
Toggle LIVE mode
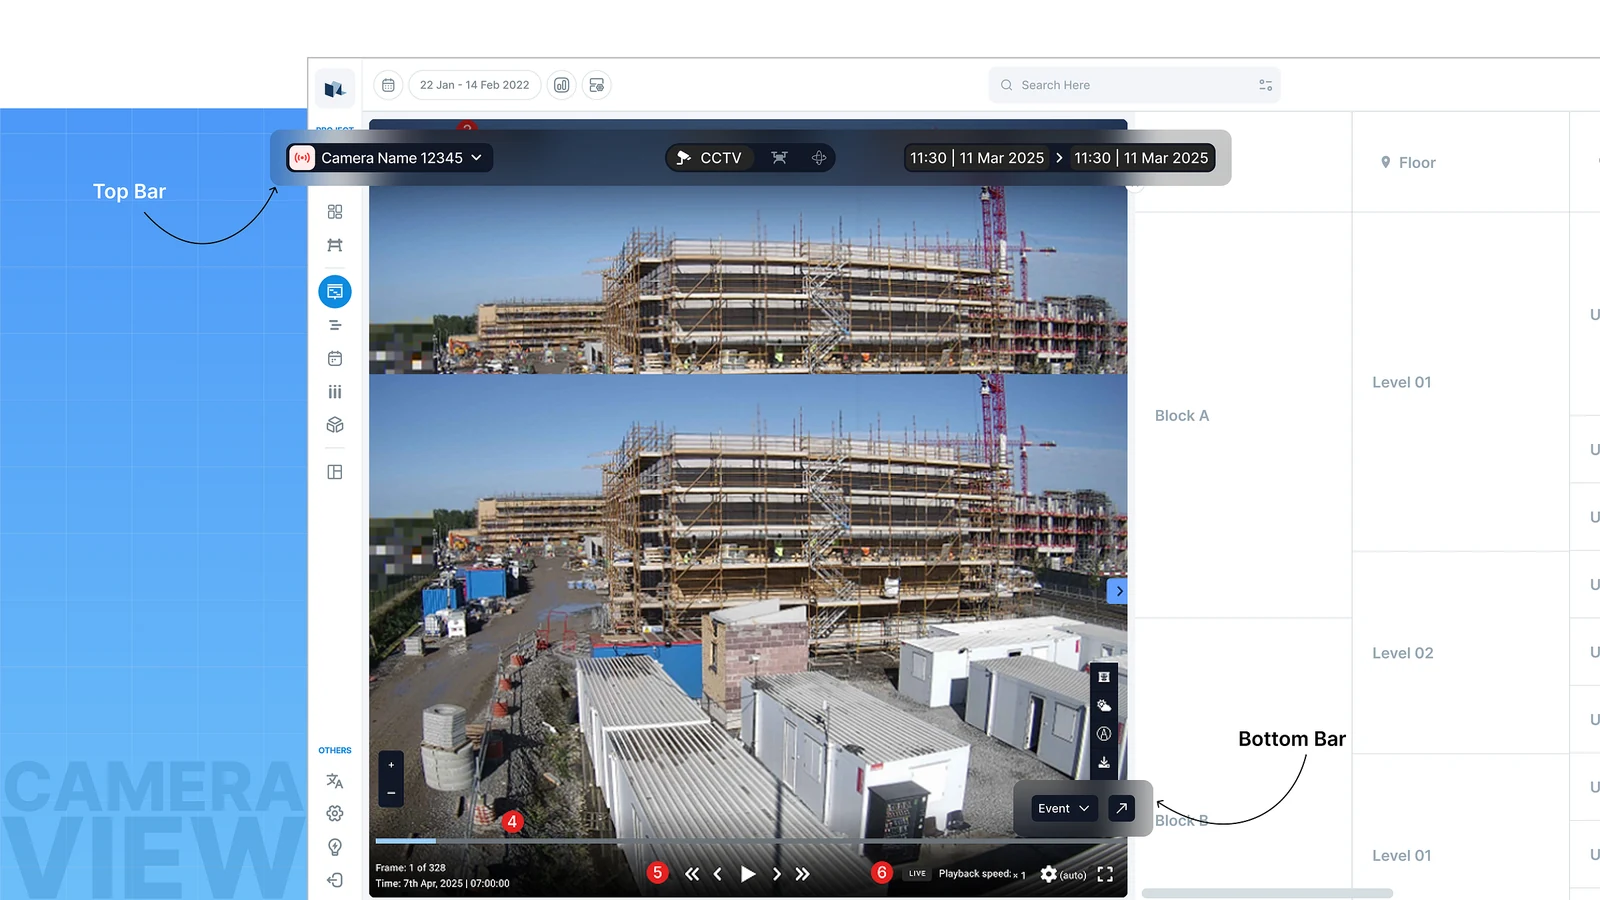917,874
